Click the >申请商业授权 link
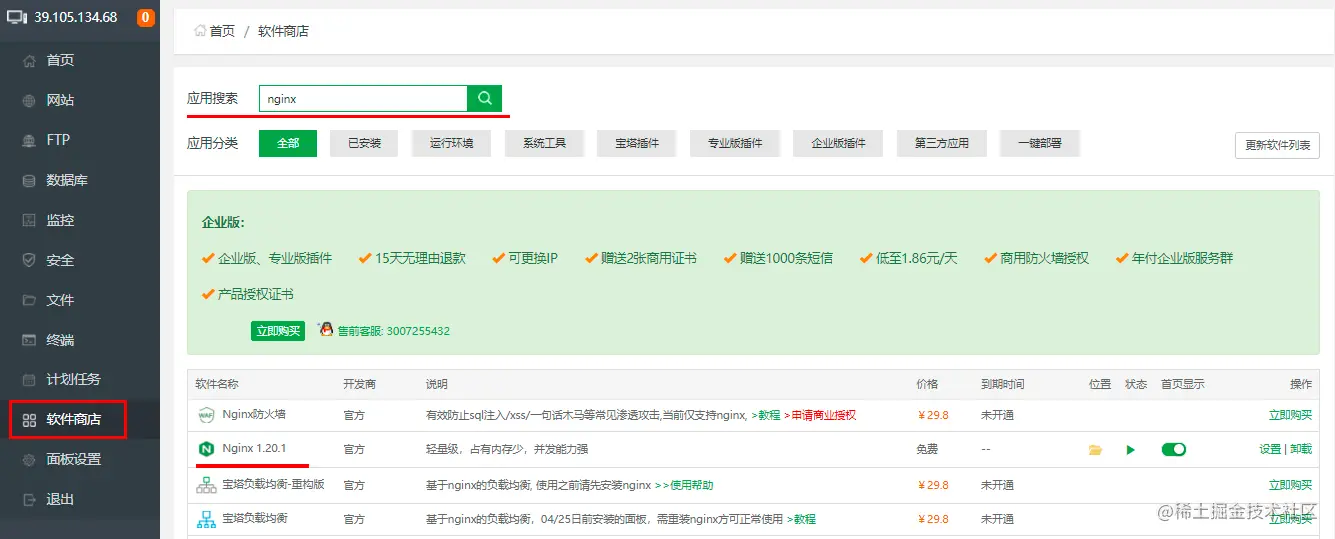The image size is (1335, 539). pyautogui.click(x=820, y=415)
